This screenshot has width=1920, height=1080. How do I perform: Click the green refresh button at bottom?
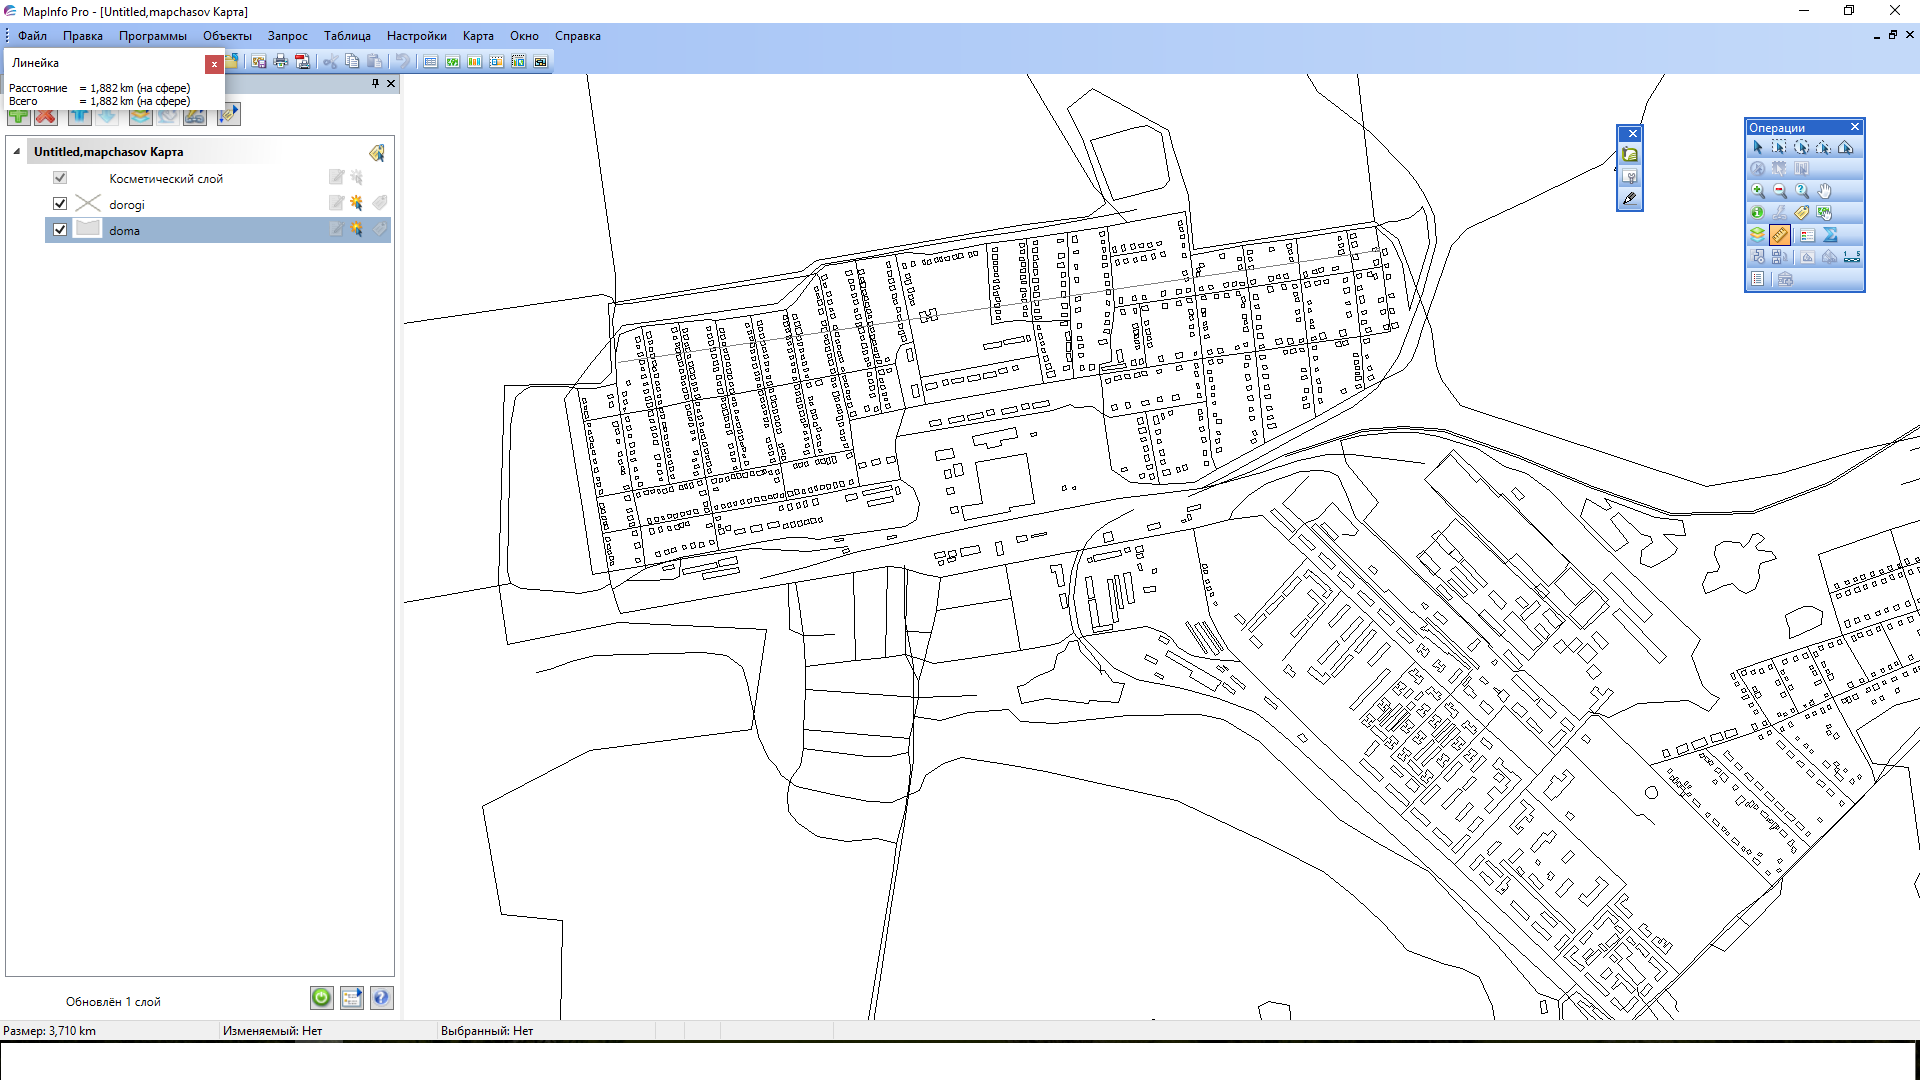pyautogui.click(x=321, y=998)
